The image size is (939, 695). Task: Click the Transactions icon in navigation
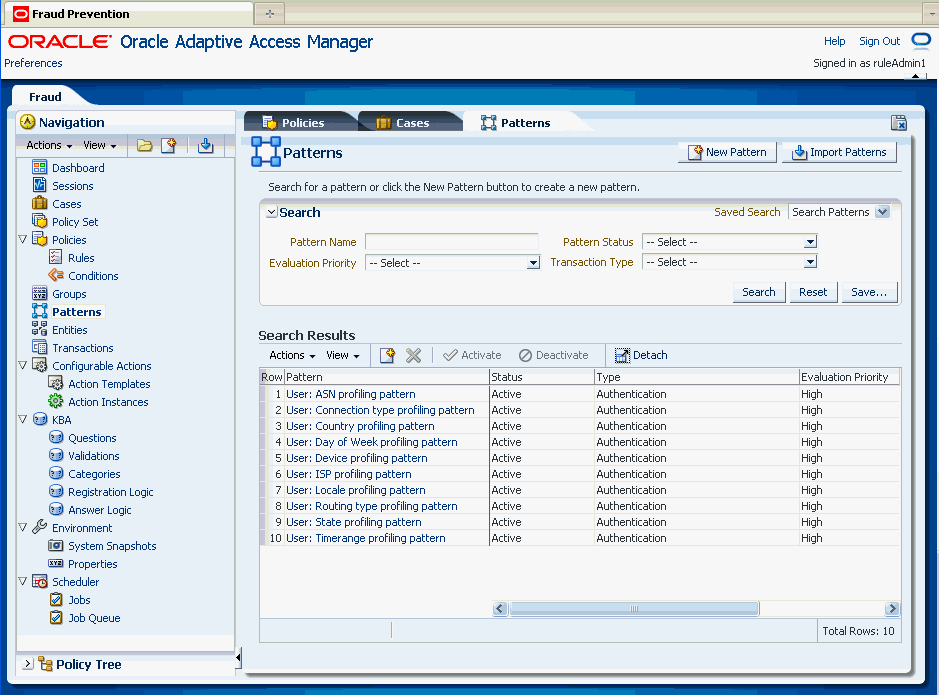point(40,347)
